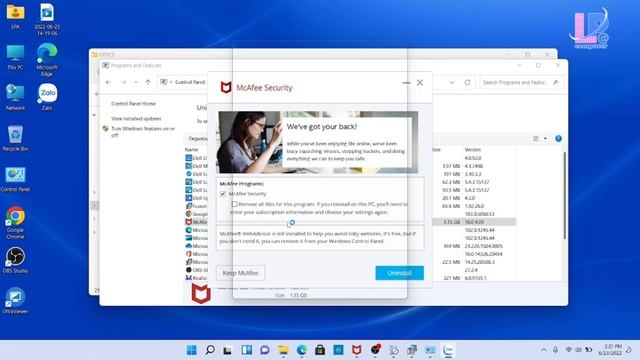Expand the view options dropdown arrow
The image size is (640, 360).
(x=545, y=139)
